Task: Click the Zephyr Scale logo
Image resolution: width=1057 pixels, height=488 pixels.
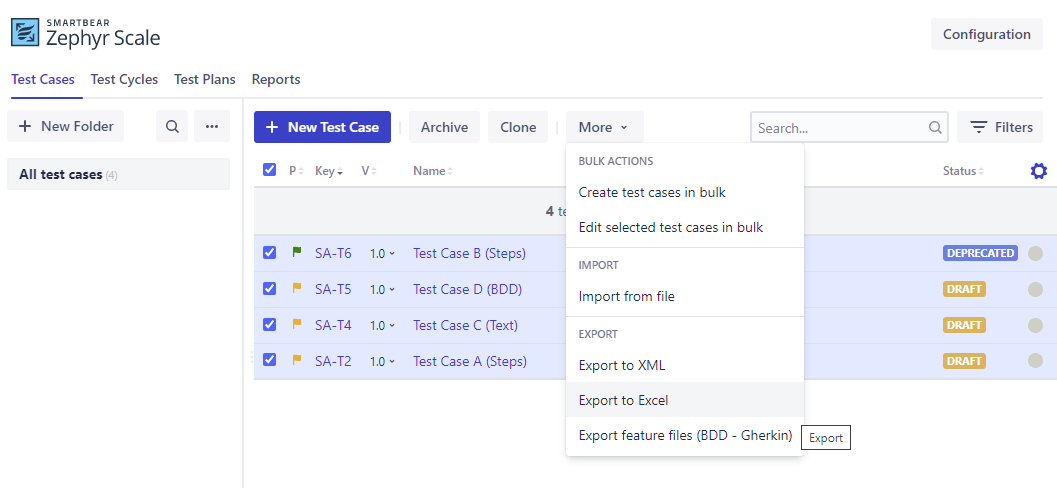Action: pyautogui.click(x=86, y=34)
